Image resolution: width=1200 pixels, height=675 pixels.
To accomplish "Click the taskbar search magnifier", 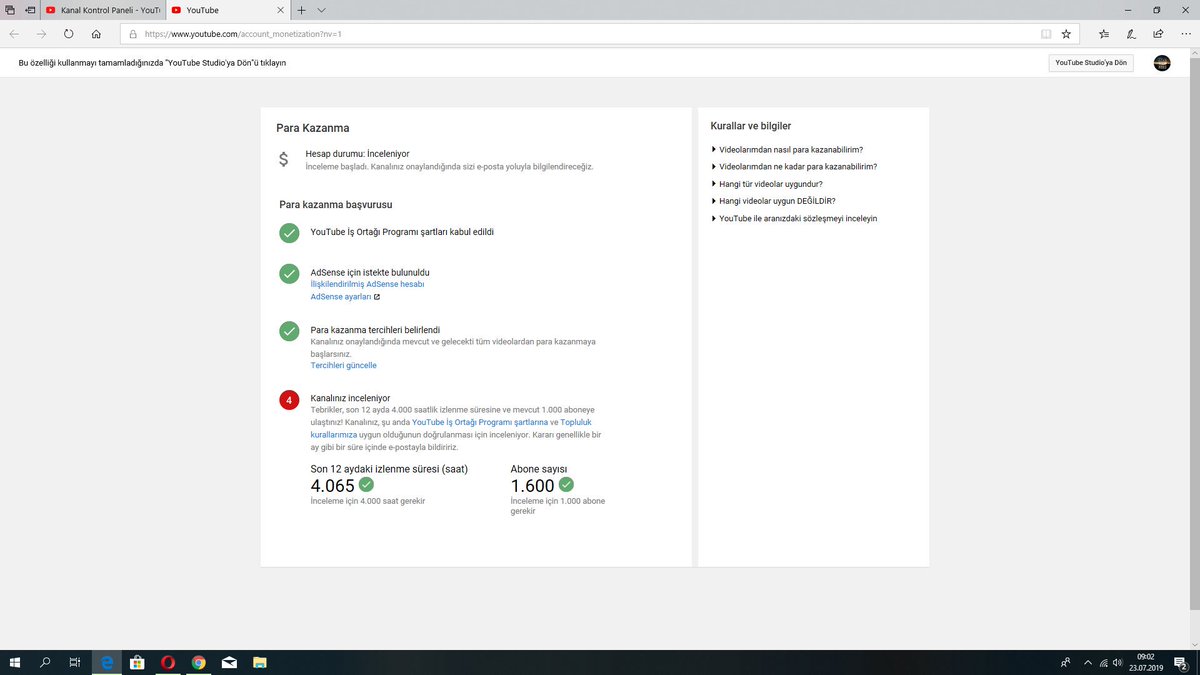I will coord(45,662).
